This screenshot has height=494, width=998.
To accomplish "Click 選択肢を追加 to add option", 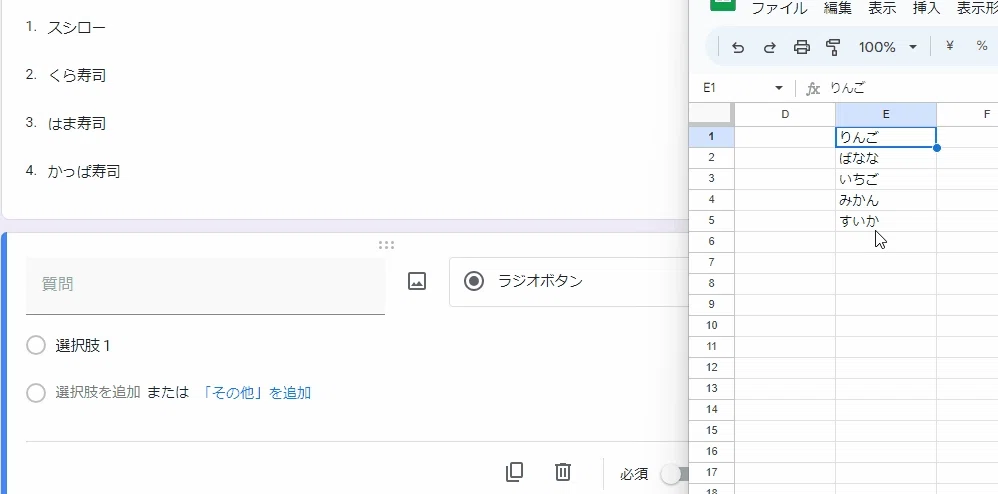I will 97,393.
